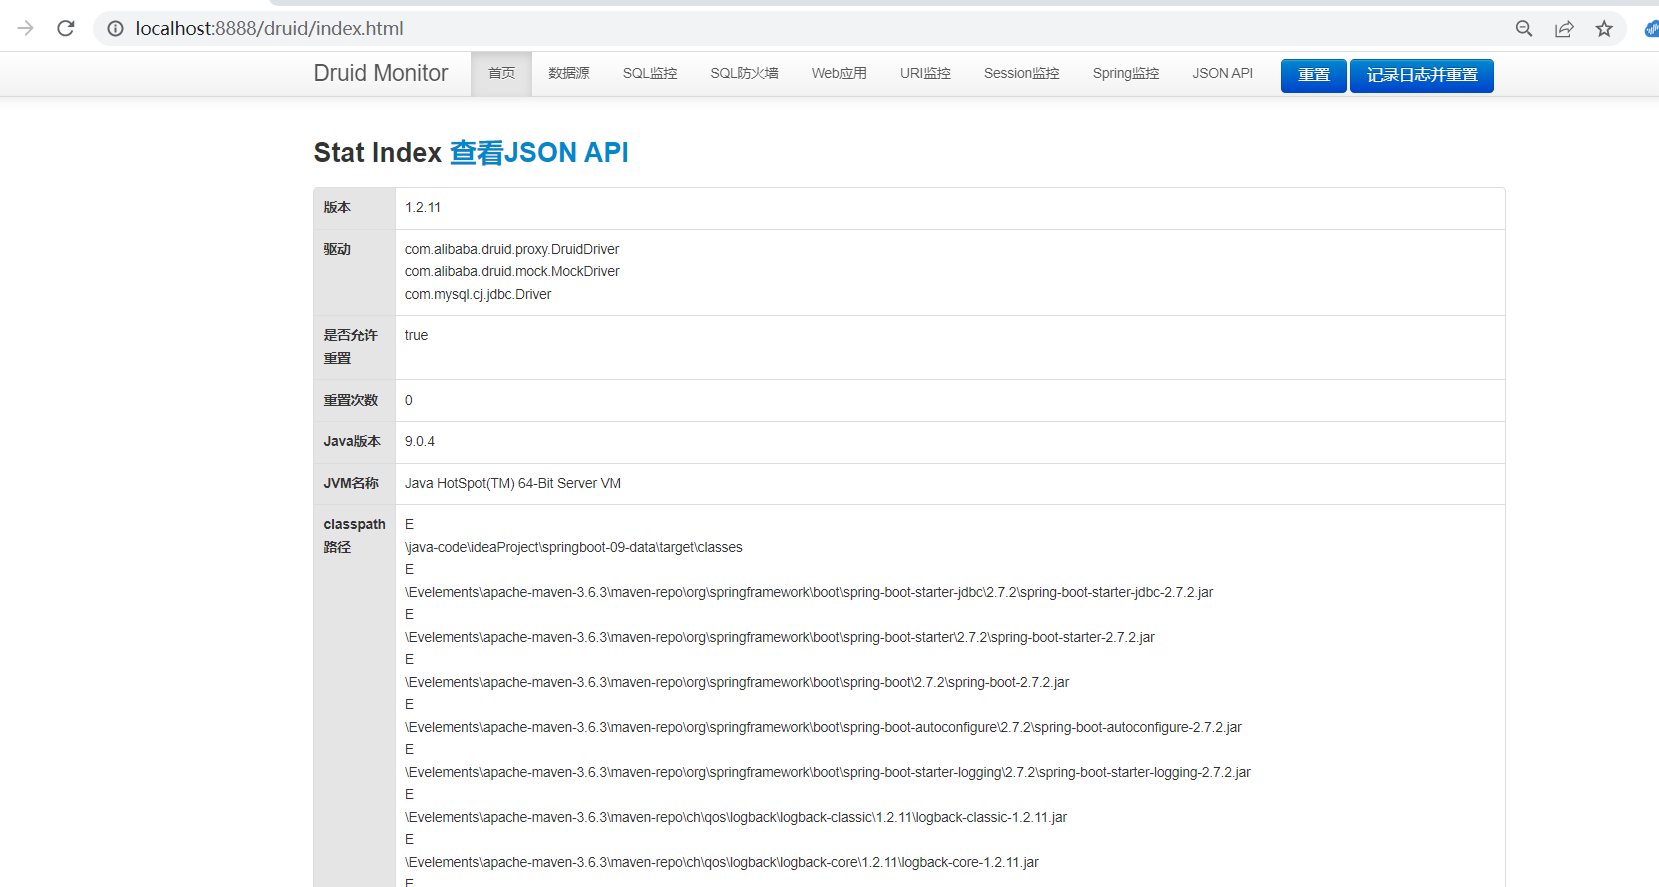This screenshot has width=1659, height=887.
Task: Open the Web应用 tab
Action: (839, 73)
